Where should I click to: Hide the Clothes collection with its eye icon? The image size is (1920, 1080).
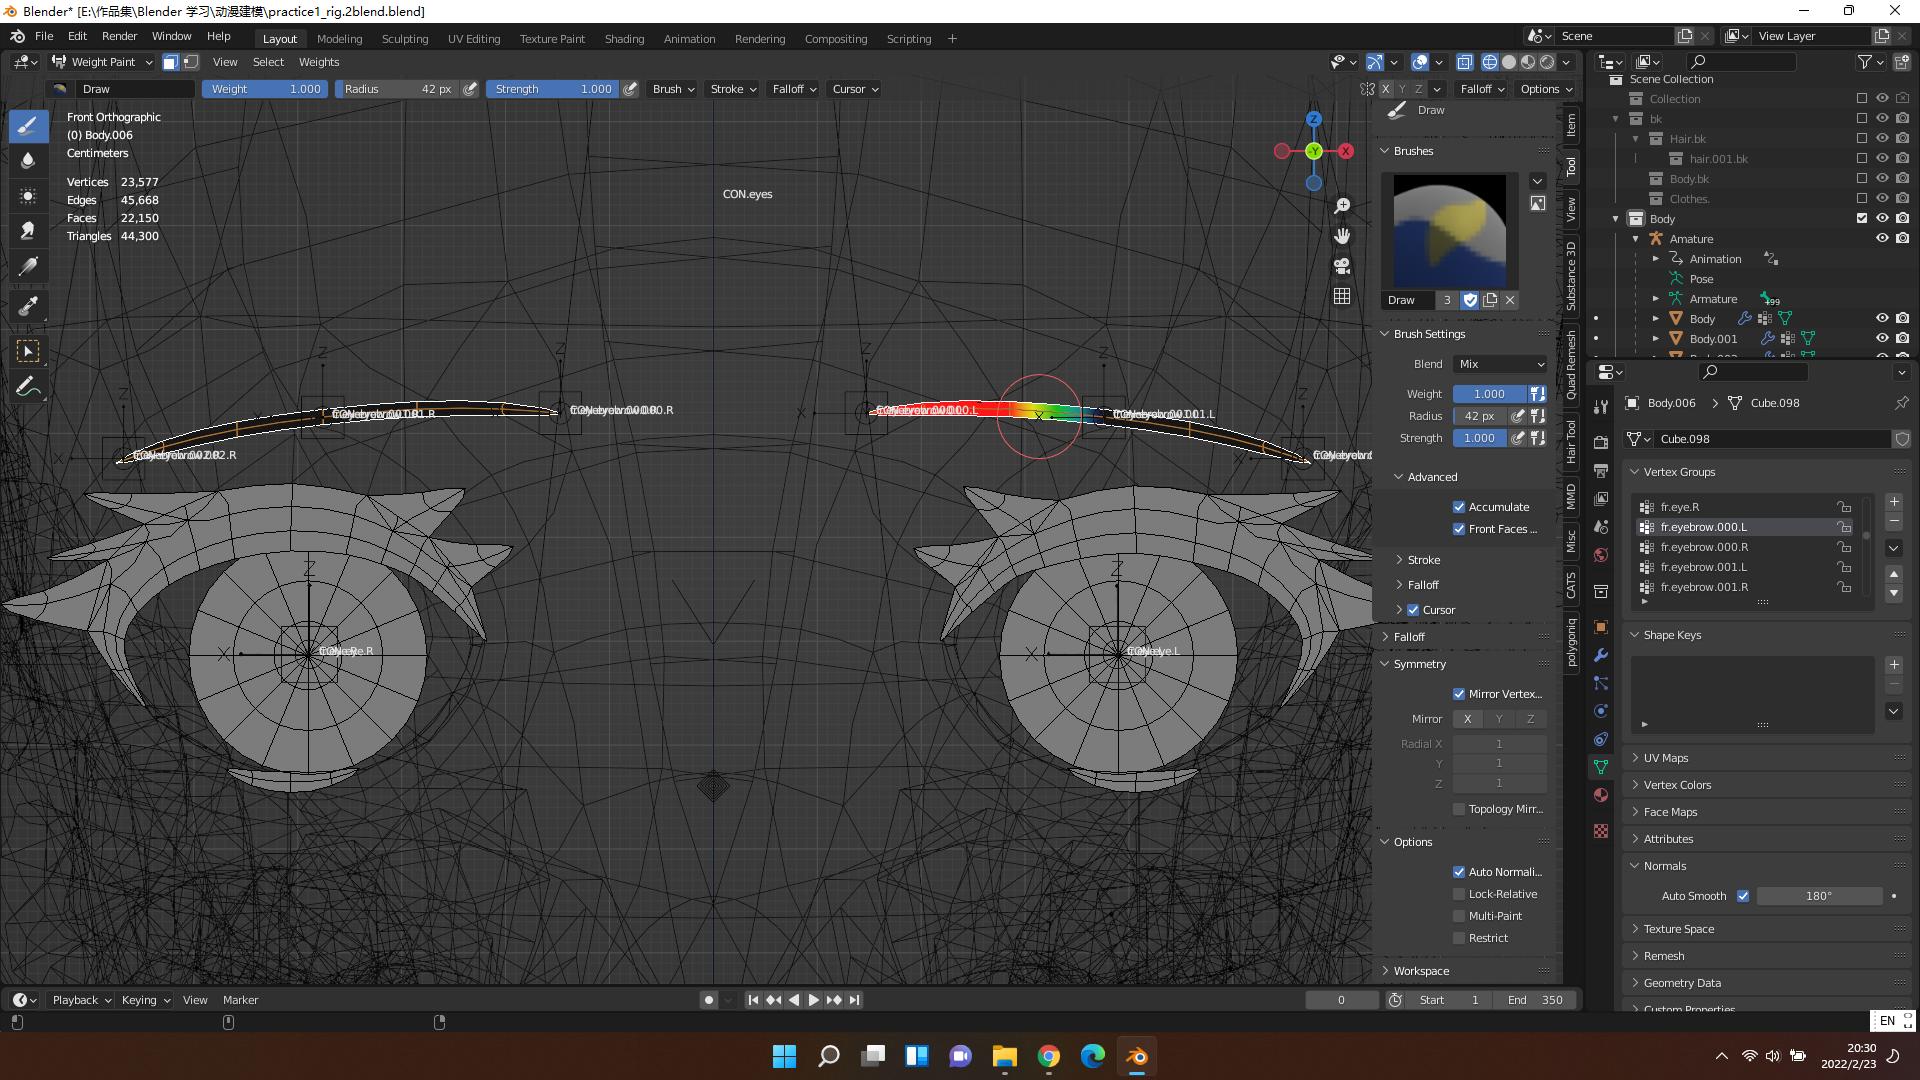tap(1883, 199)
